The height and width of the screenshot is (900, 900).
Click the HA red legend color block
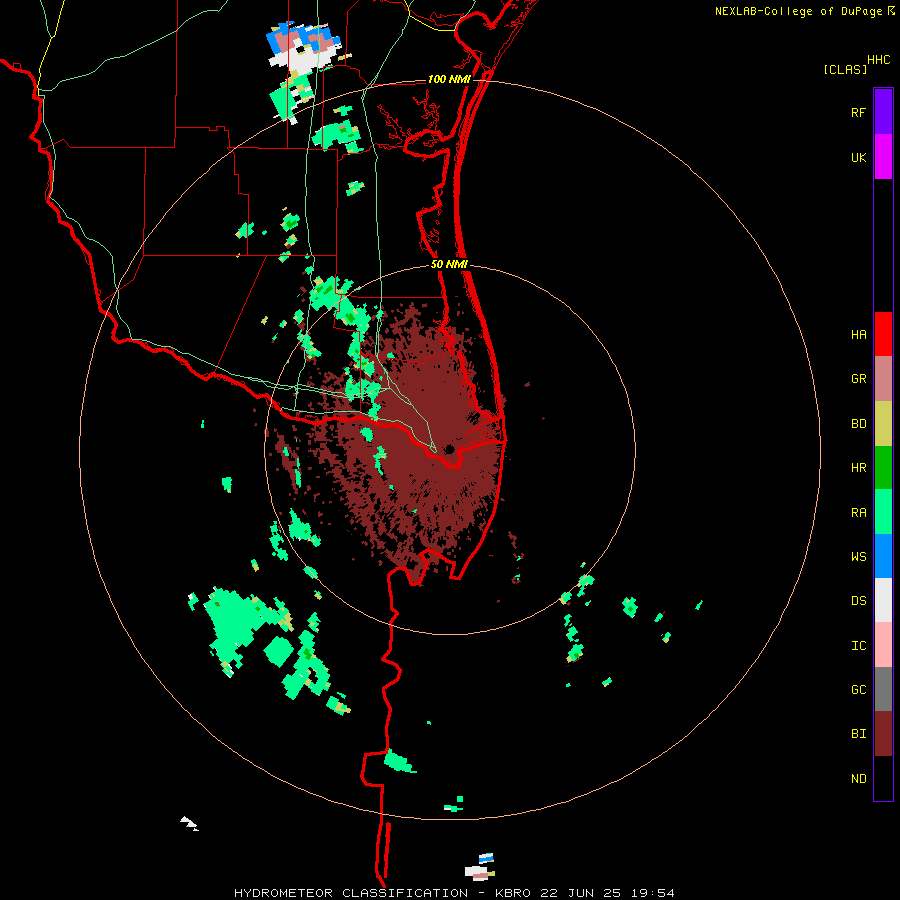point(883,334)
